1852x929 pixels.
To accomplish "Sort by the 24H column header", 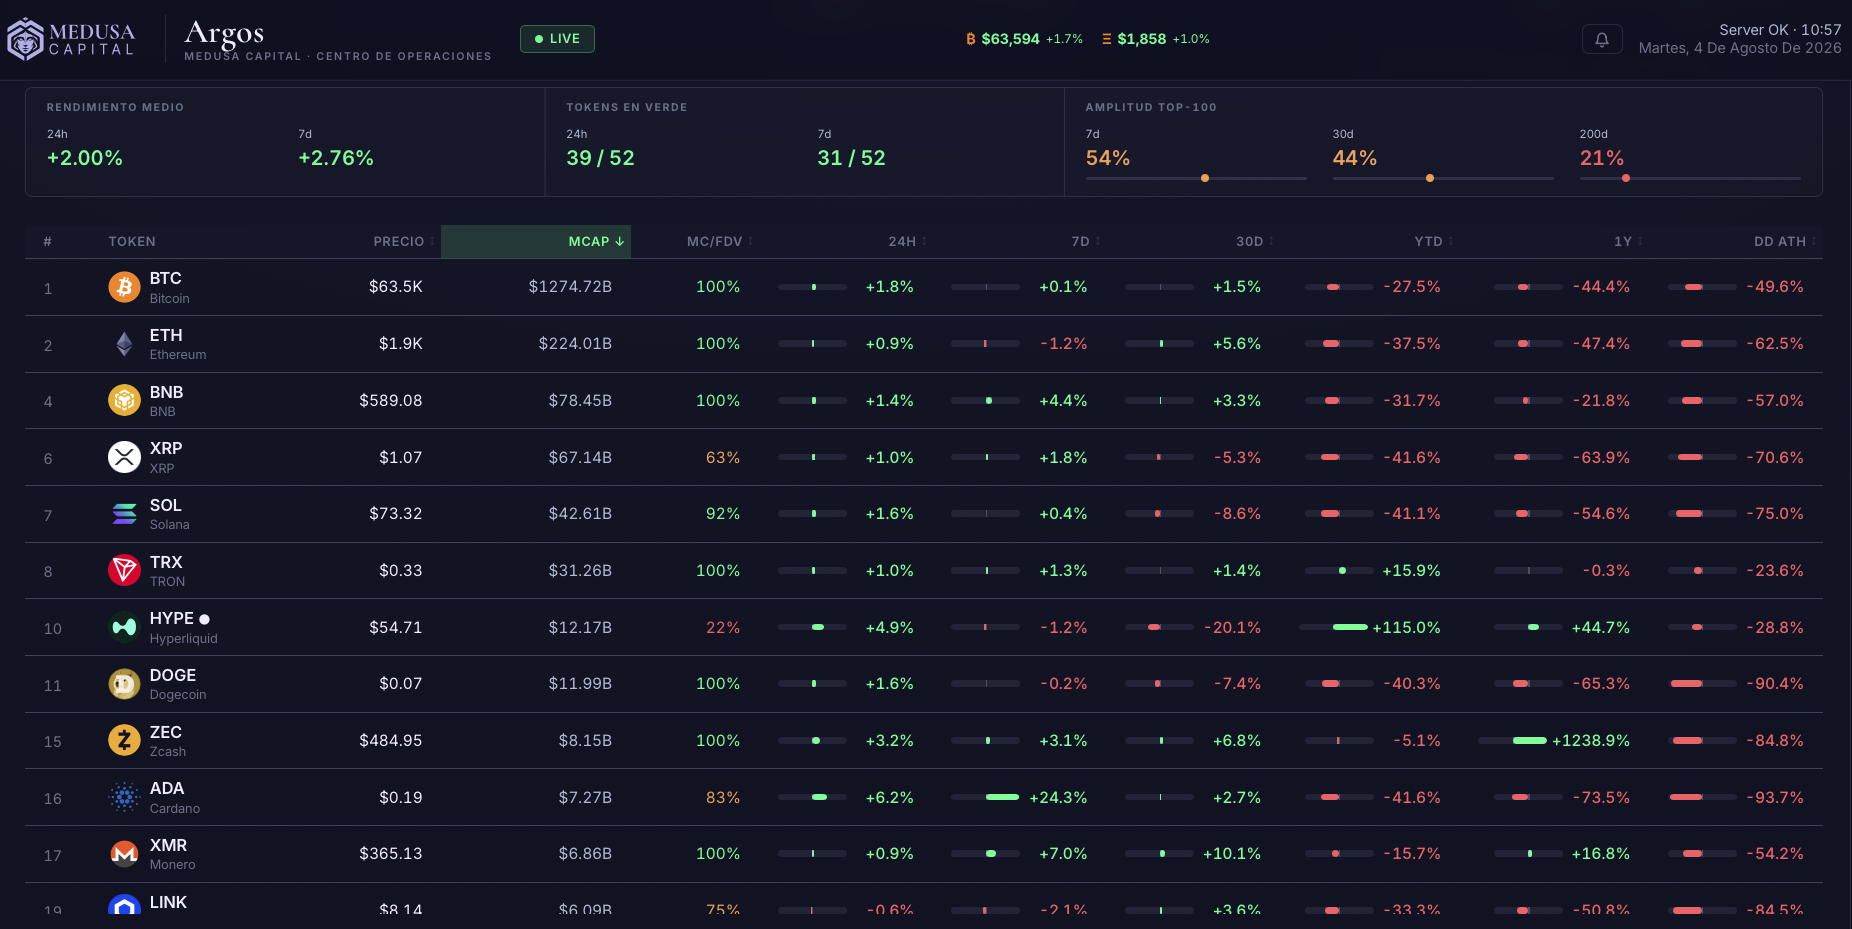I will pyautogui.click(x=907, y=242).
